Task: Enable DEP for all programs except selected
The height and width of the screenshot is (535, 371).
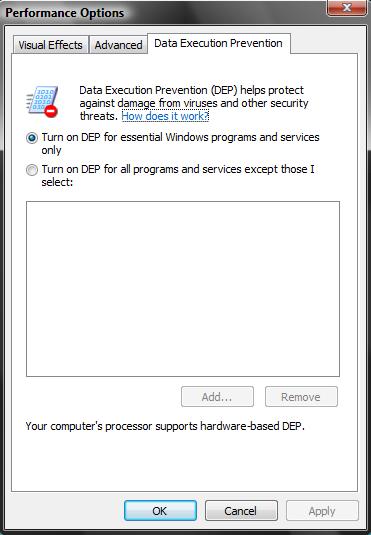Action: (x=32, y=170)
